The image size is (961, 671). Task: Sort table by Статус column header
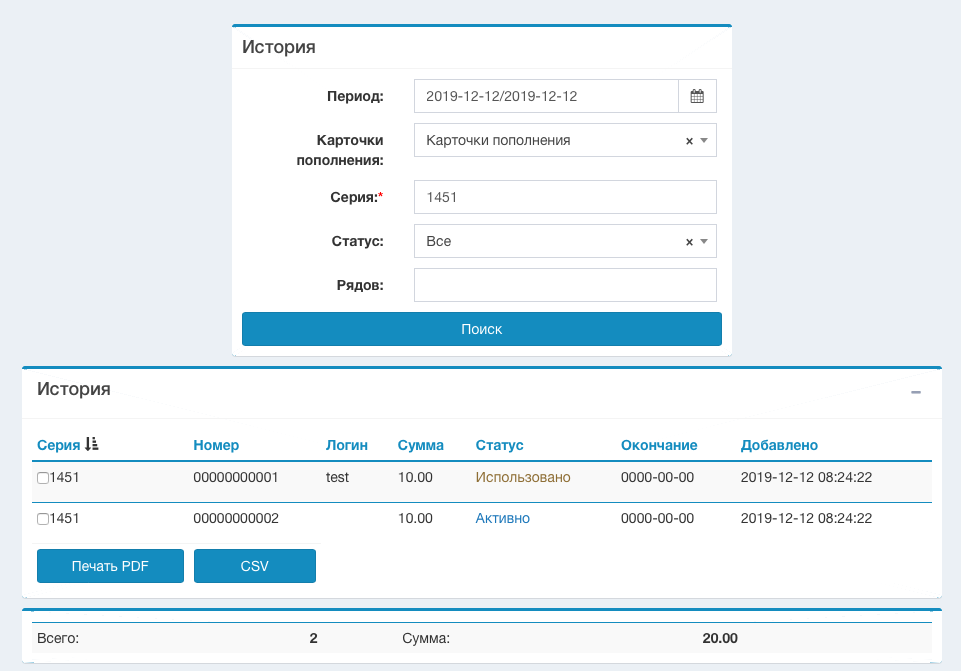pos(499,445)
